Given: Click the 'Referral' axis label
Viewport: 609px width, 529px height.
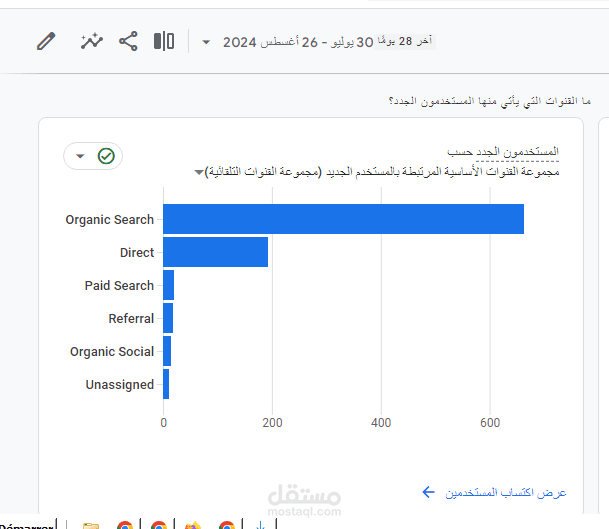Looking at the screenshot, I should tap(131, 319).
